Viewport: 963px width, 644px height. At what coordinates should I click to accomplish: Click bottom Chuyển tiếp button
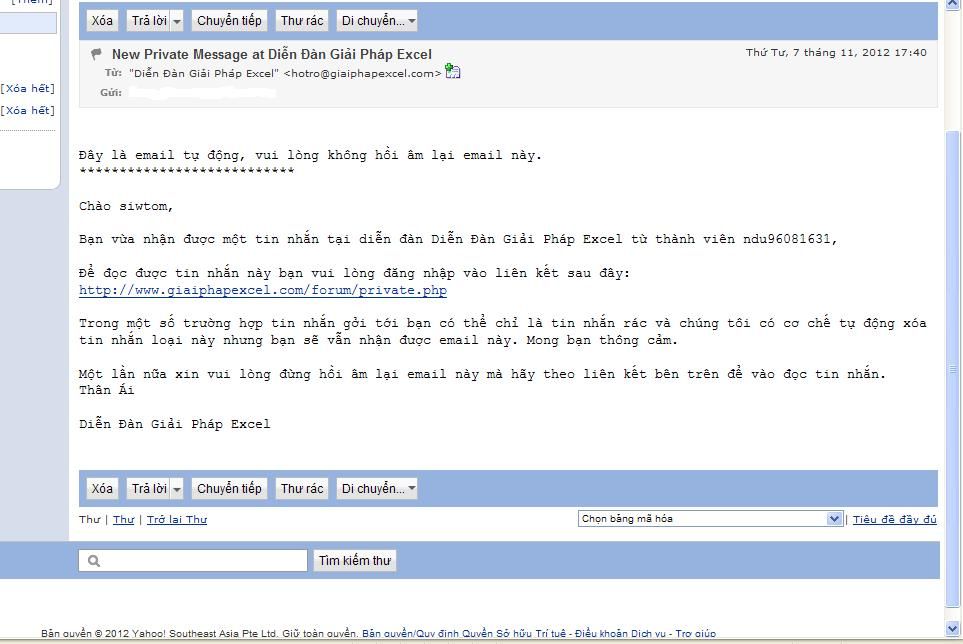(x=229, y=489)
